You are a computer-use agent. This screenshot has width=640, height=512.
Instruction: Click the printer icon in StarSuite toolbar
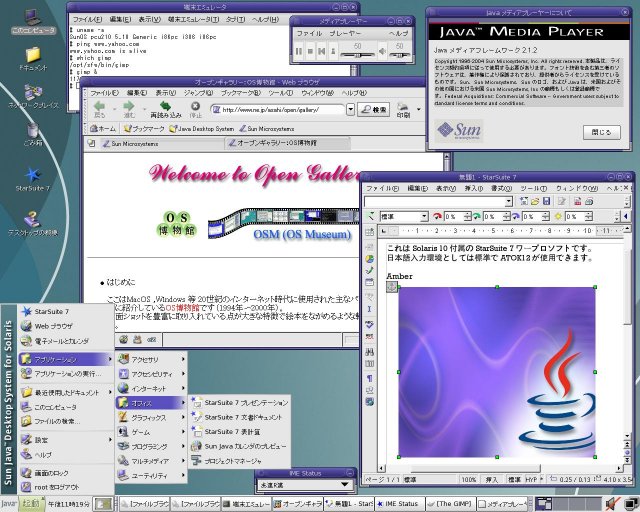(x=589, y=201)
